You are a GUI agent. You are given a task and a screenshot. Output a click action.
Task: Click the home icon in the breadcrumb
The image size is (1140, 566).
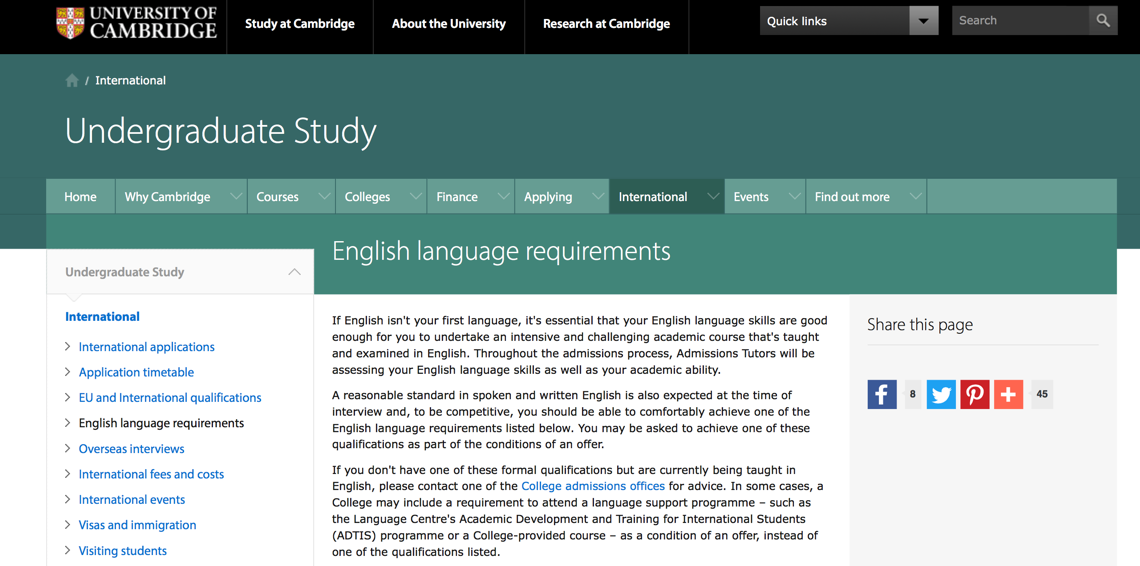(71, 81)
